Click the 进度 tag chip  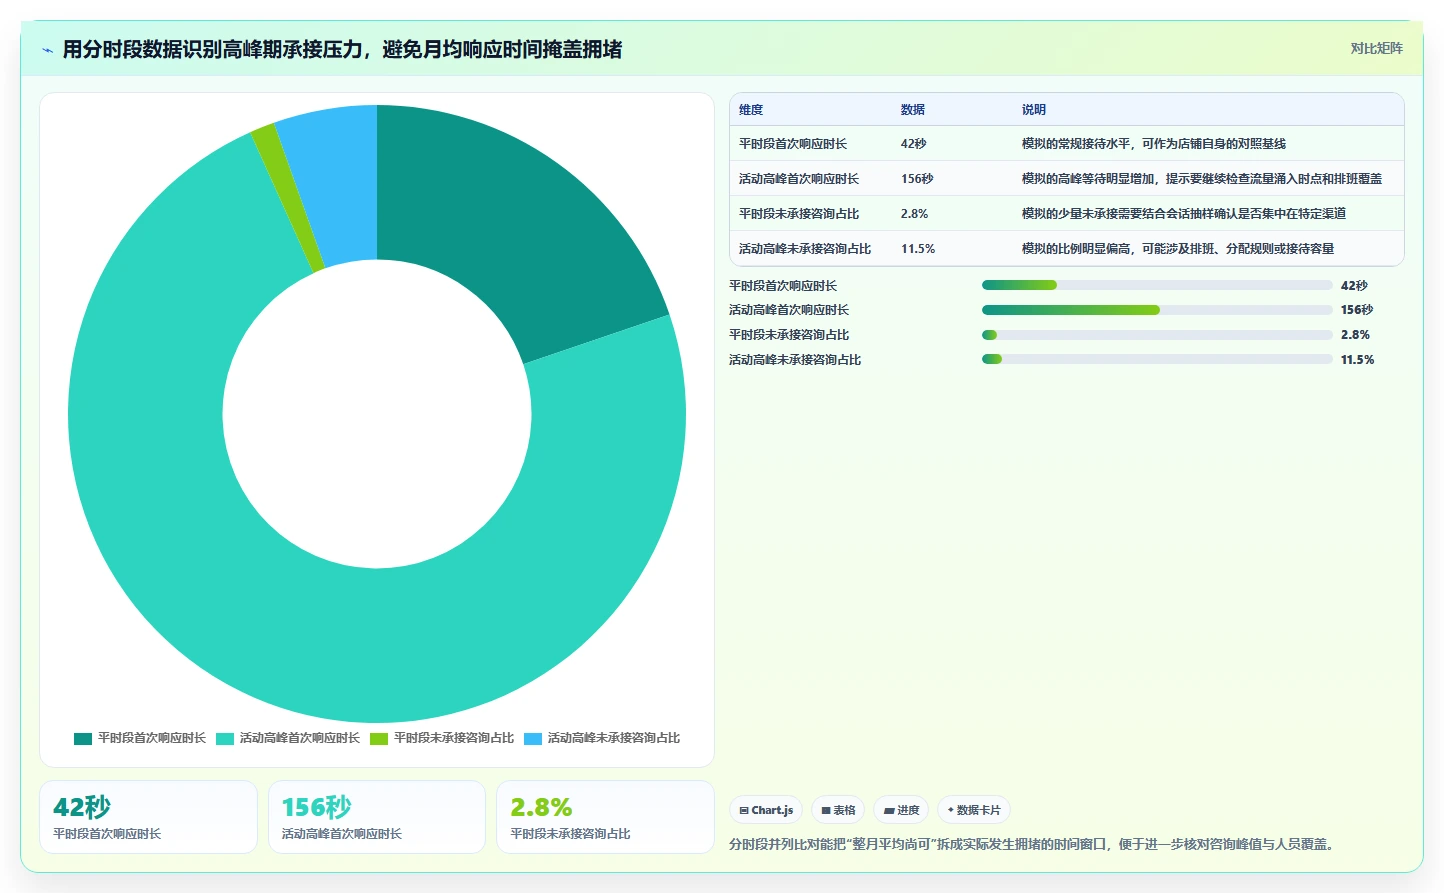click(x=902, y=810)
